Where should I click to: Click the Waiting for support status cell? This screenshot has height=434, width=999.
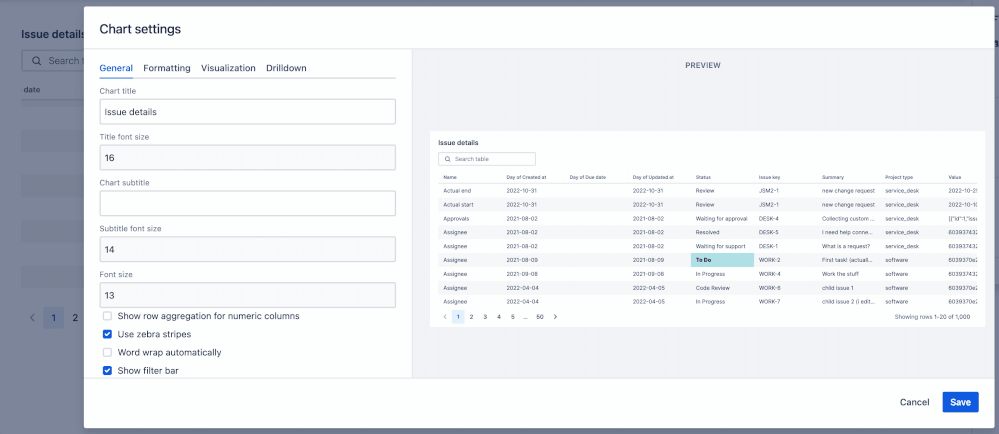pos(720,246)
